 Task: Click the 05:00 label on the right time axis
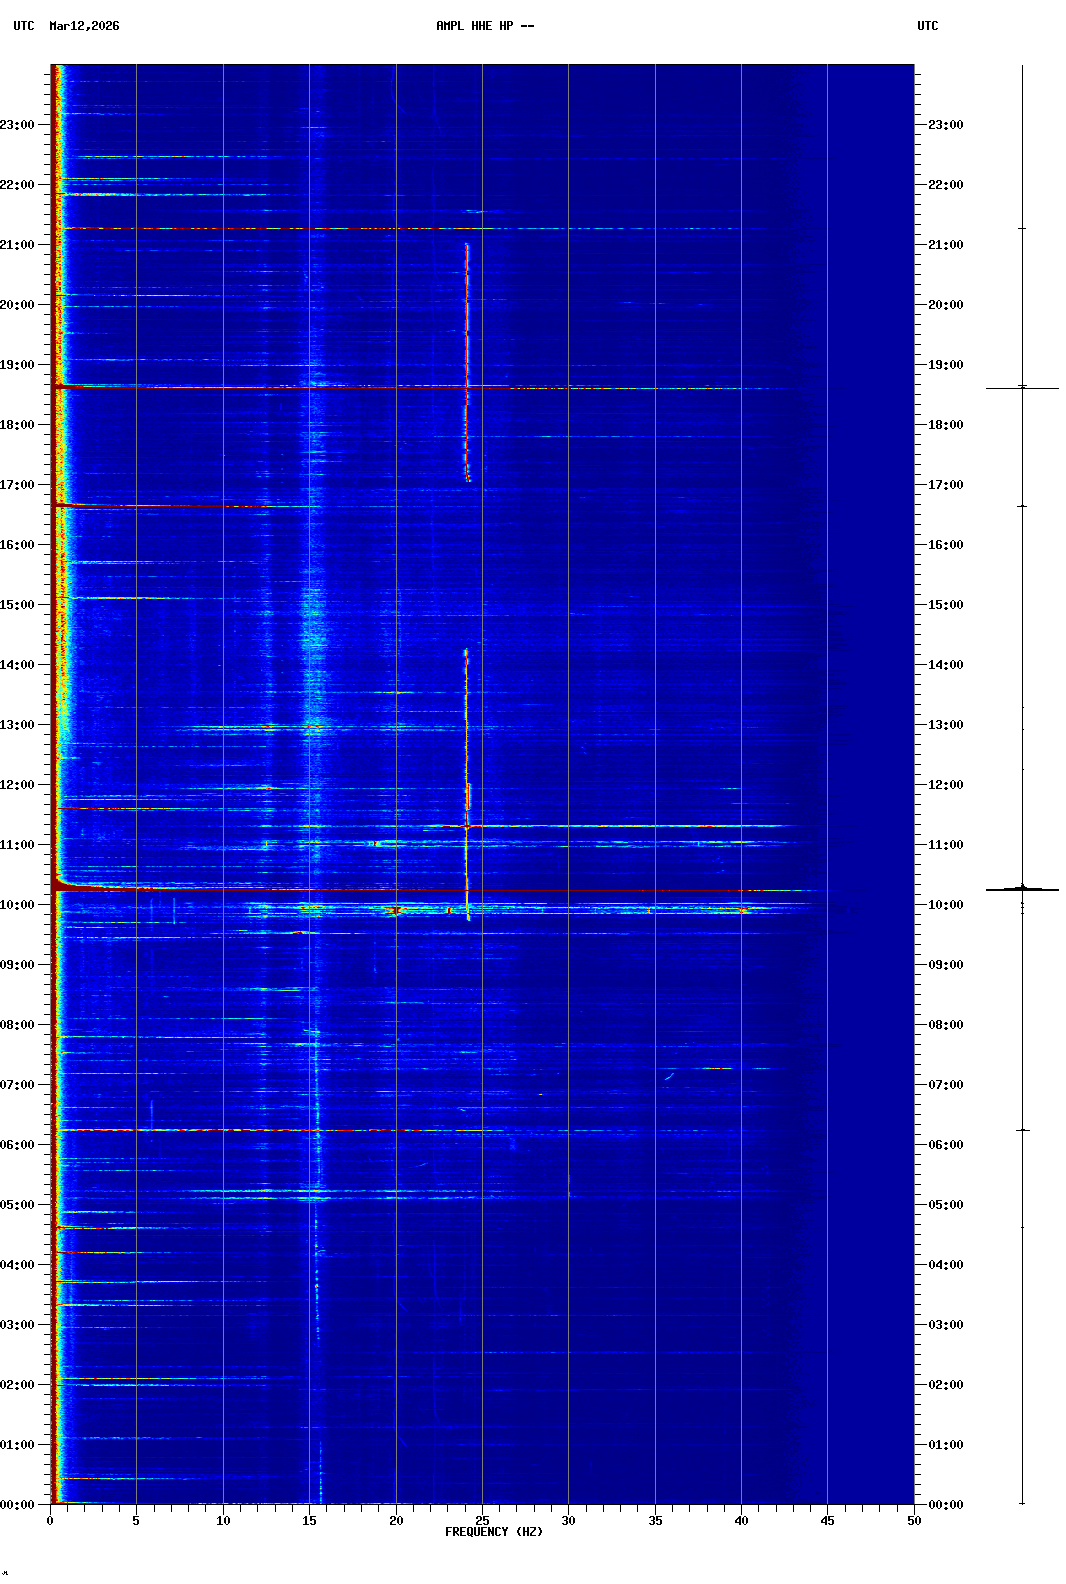[x=945, y=1205]
